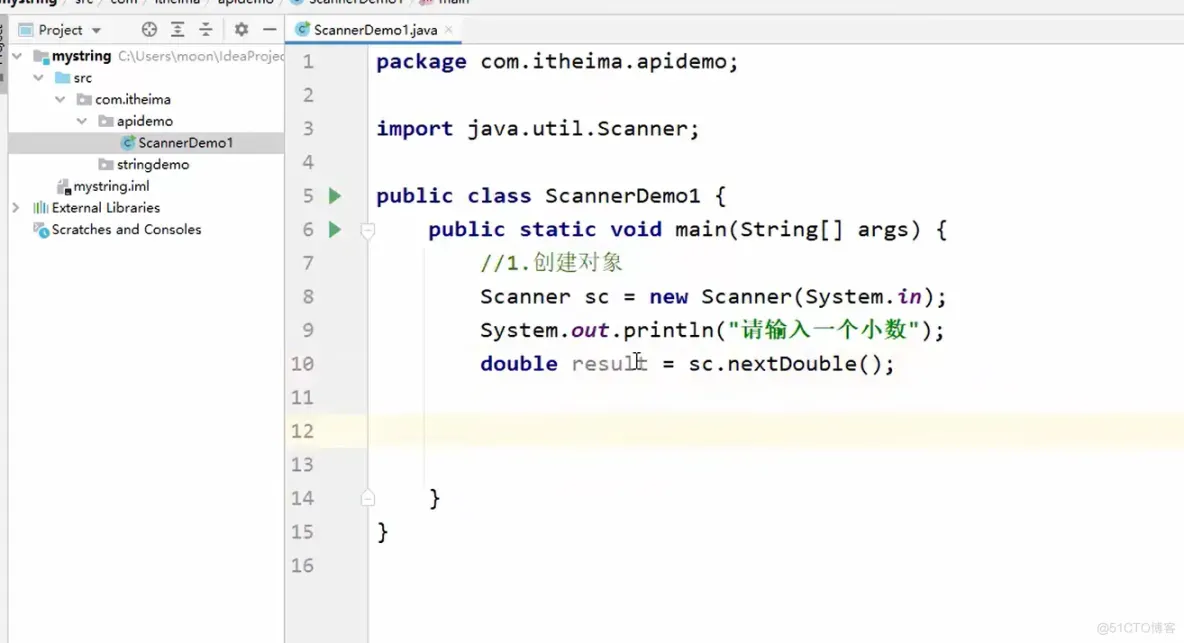Click the Collapse All icon in Project panel

tap(205, 29)
